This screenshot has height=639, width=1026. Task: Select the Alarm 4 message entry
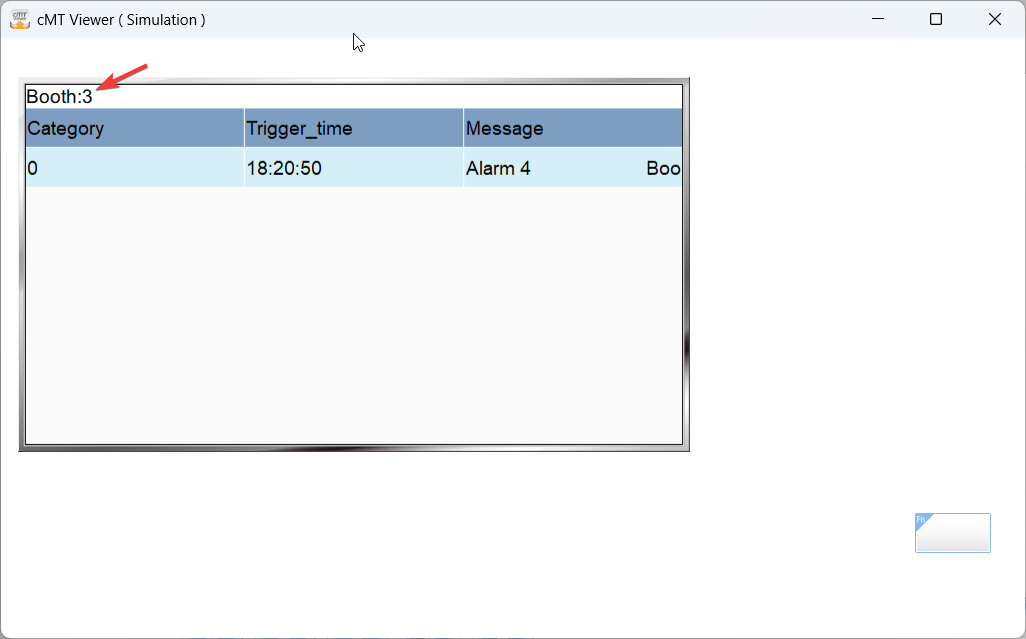(498, 168)
